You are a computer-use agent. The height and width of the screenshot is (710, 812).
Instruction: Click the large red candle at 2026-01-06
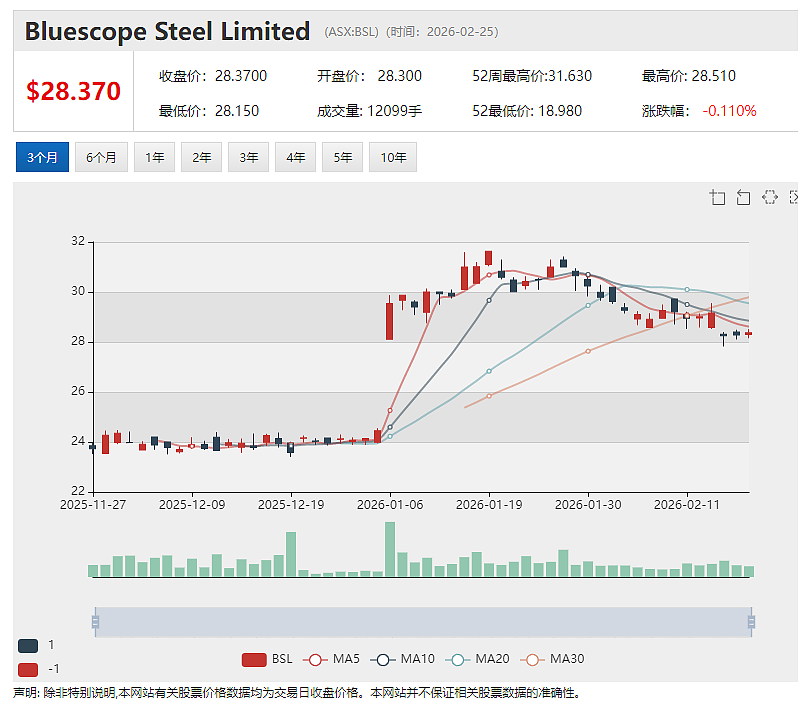[389, 321]
